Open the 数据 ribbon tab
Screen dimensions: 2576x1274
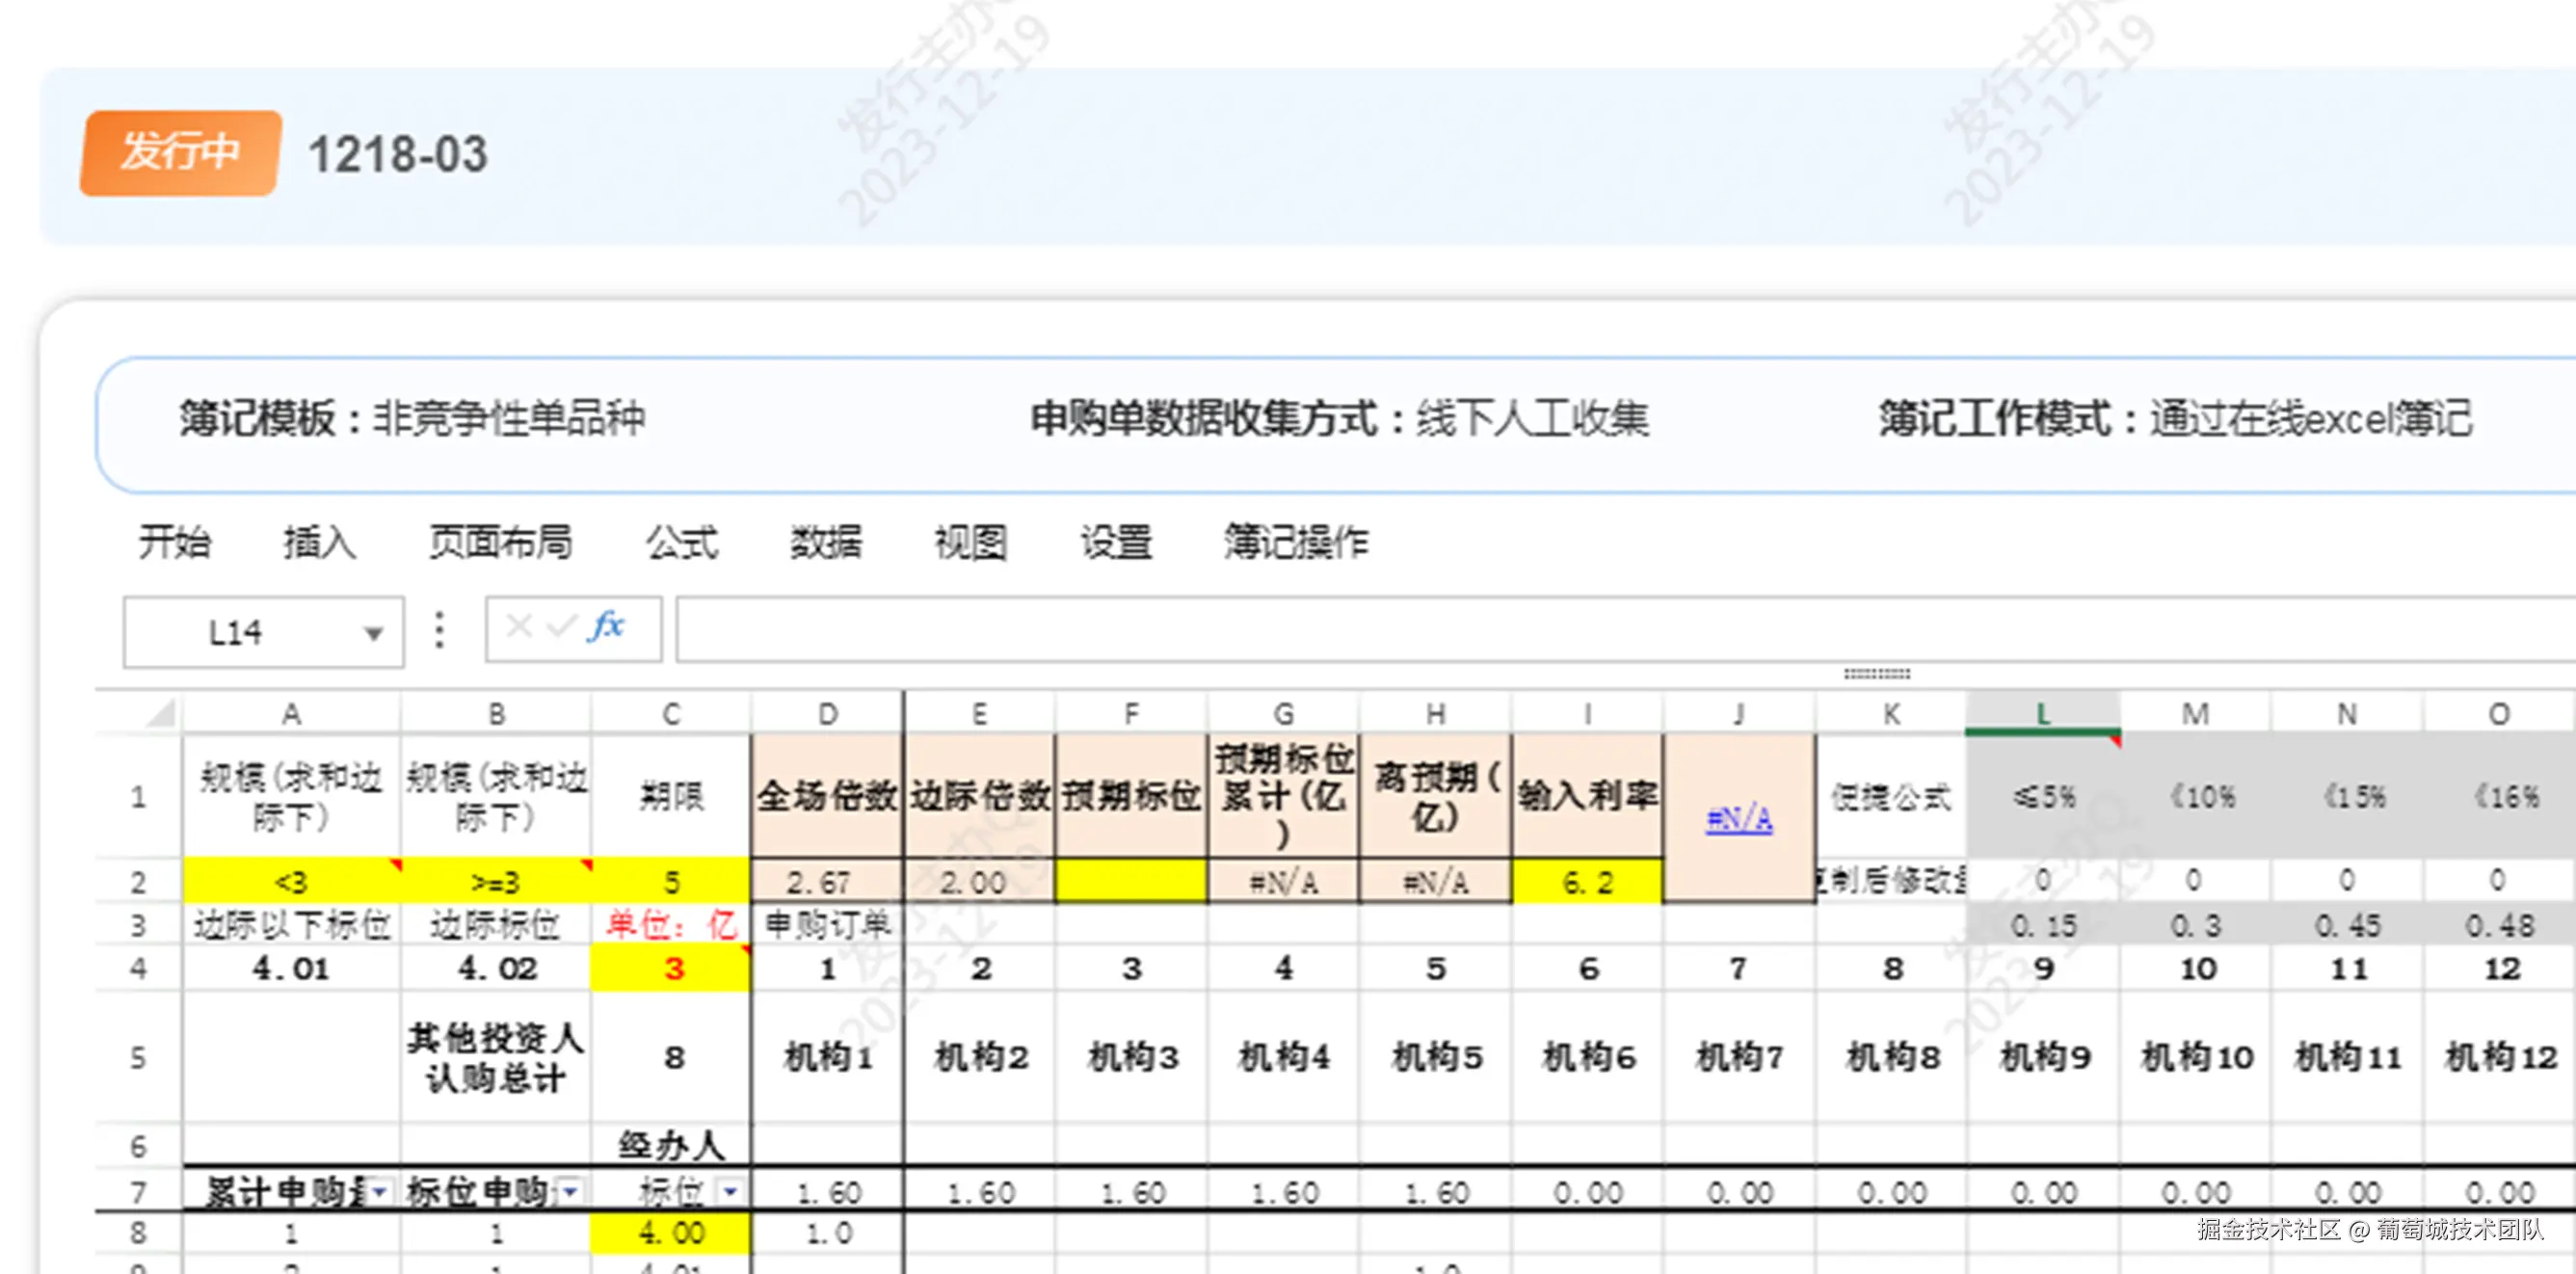coord(825,542)
